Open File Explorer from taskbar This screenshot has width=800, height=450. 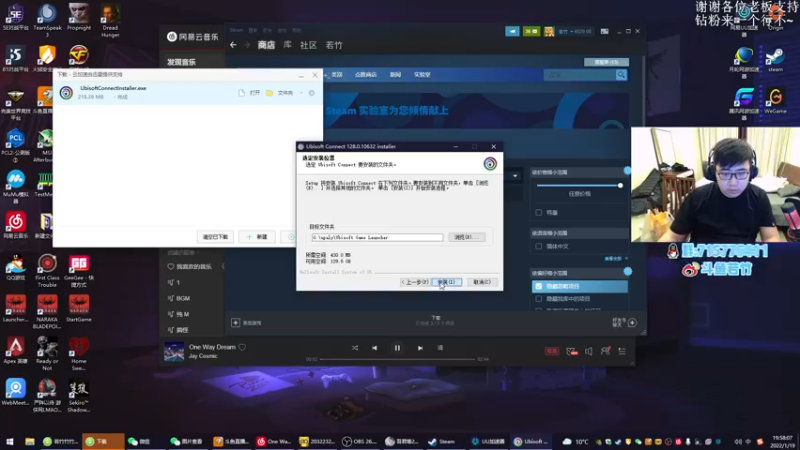coord(30,441)
